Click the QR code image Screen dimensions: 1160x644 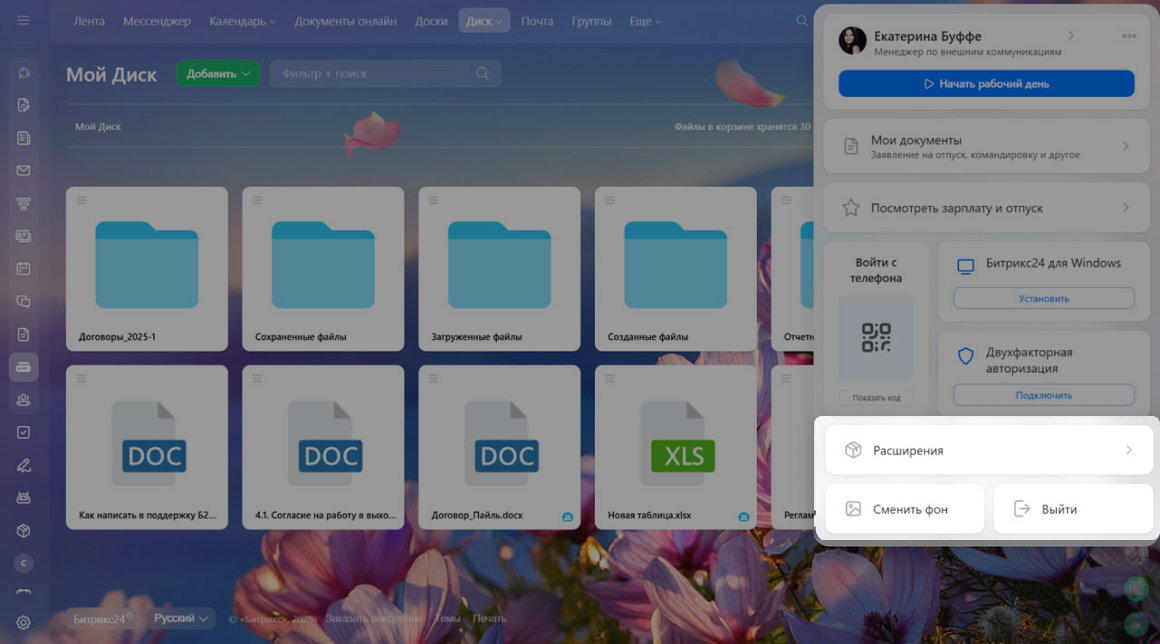point(876,338)
